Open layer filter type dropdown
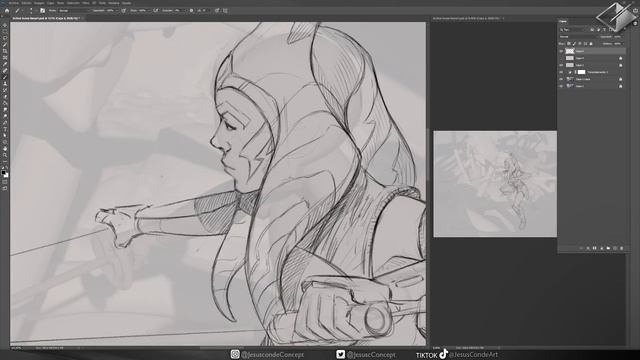This screenshot has height=360, width=640. [573, 30]
